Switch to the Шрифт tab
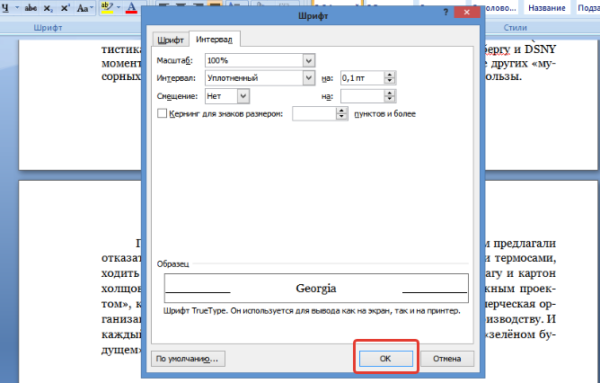 pos(171,40)
